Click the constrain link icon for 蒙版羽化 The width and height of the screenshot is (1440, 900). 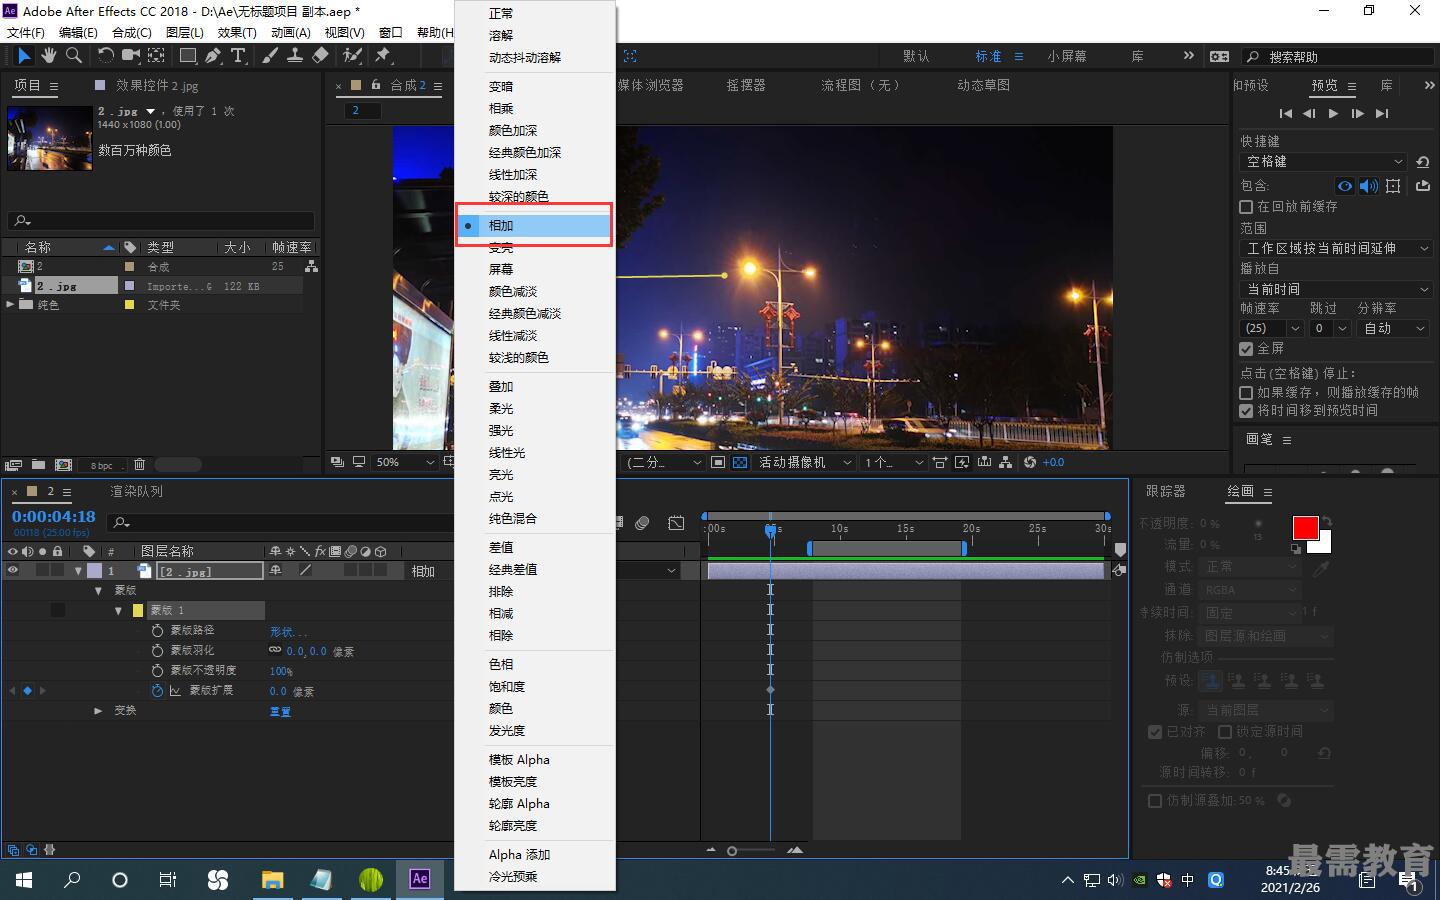275,650
